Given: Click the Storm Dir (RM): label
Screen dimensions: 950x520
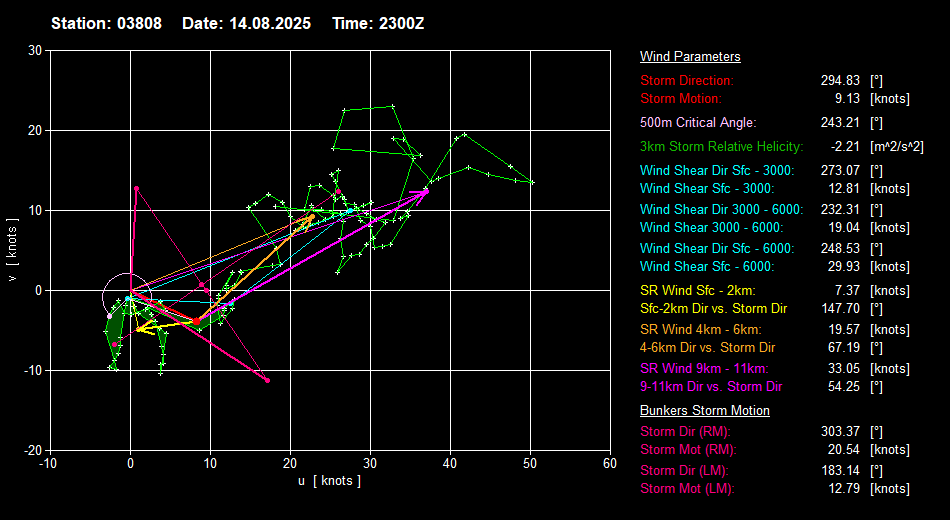Looking at the screenshot, I should pyautogui.click(x=685, y=432).
